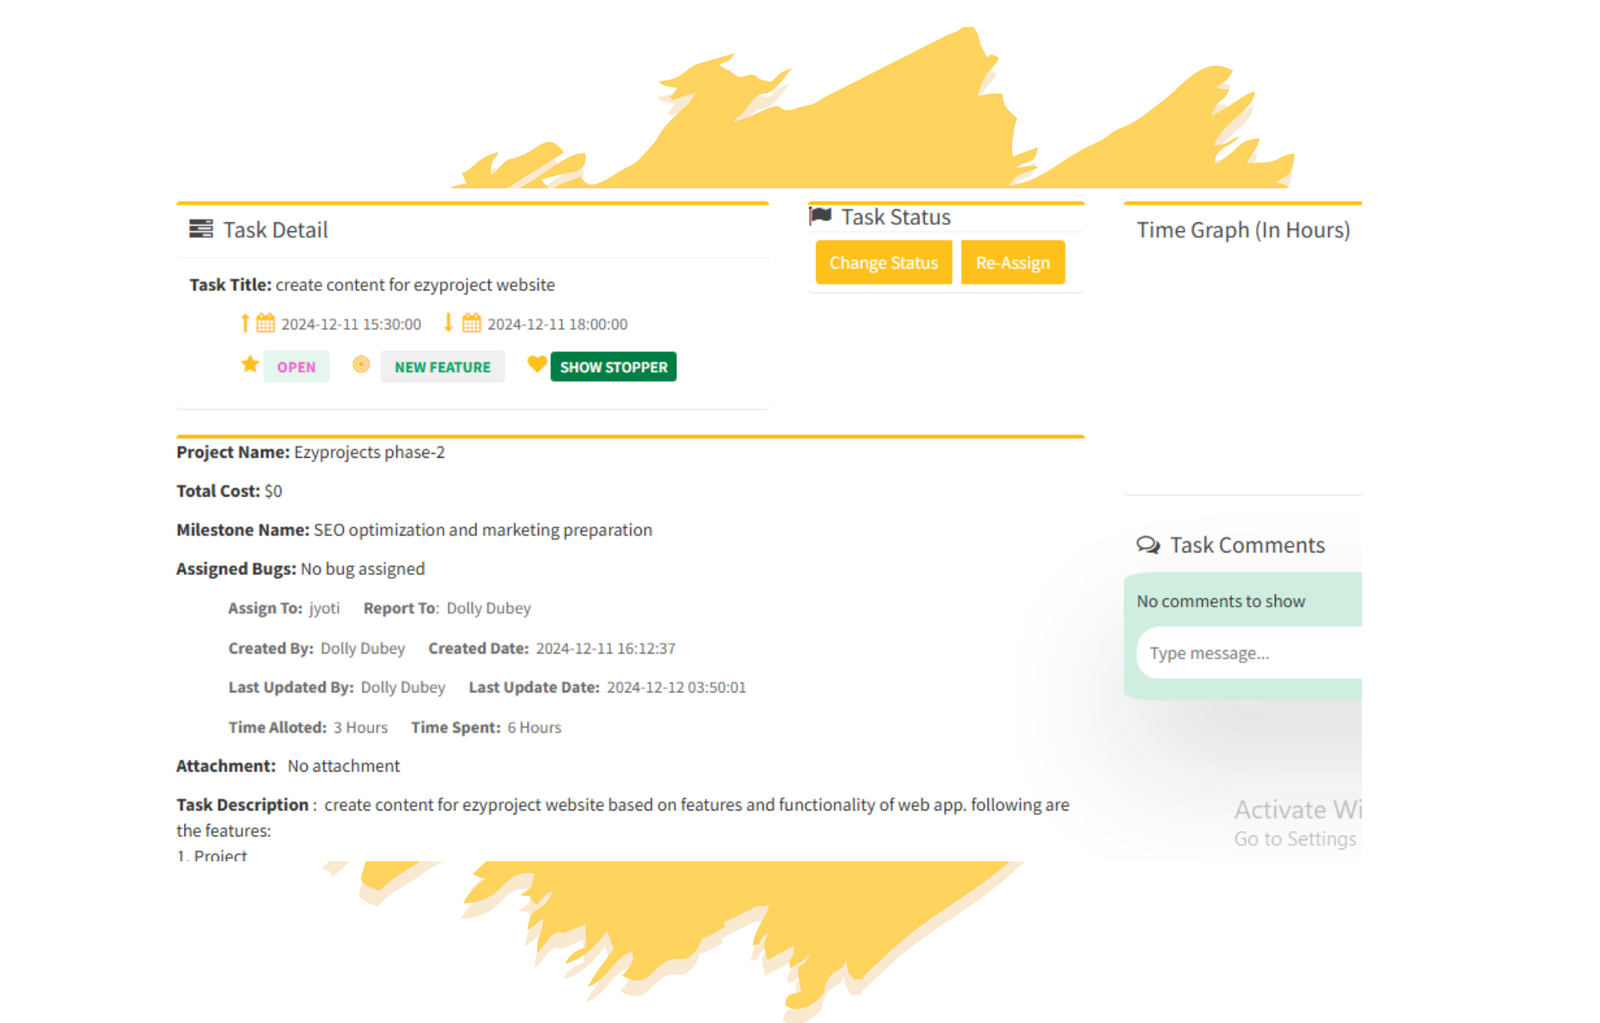This screenshot has height=1023, width=1600.
Task: Click the Ezyprojects phase-2 project name
Action: point(369,452)
